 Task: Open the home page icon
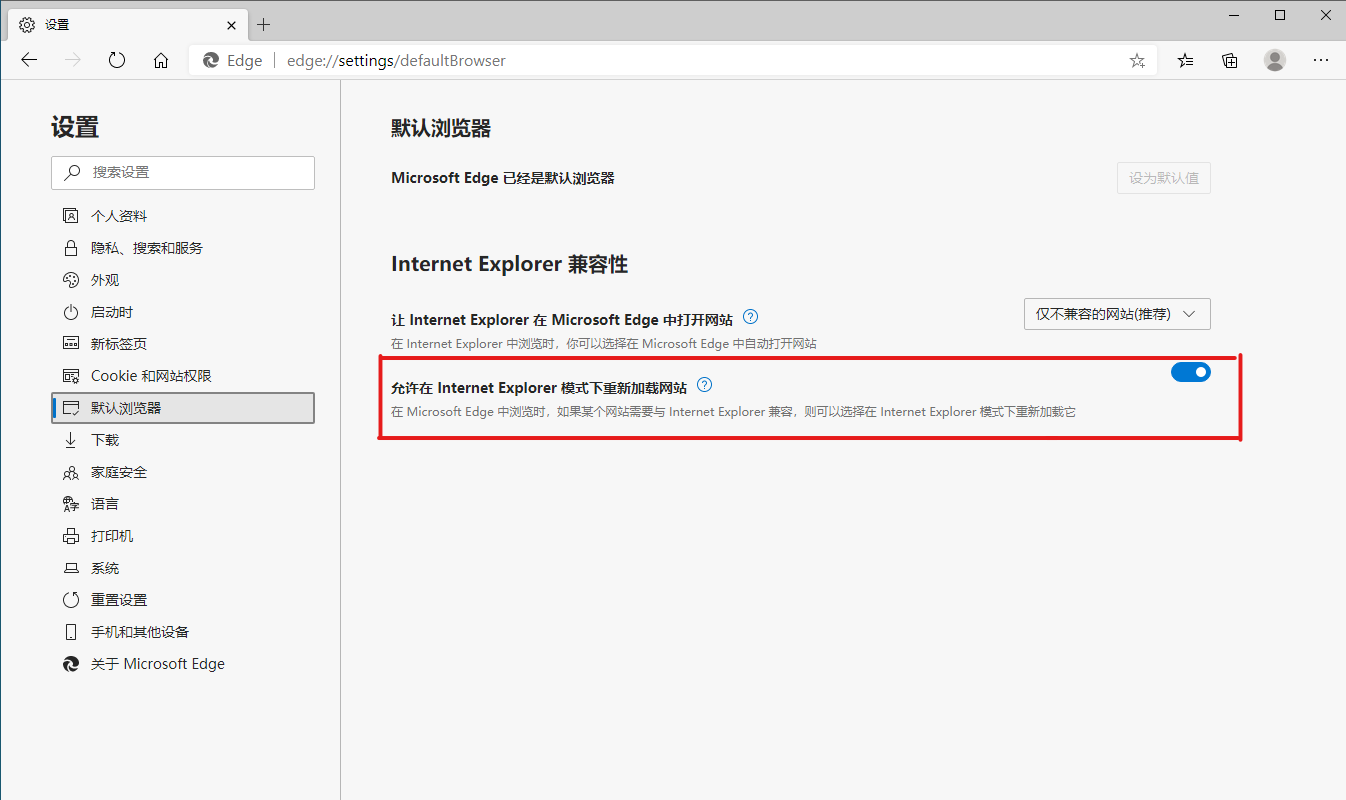pos(161,60)
